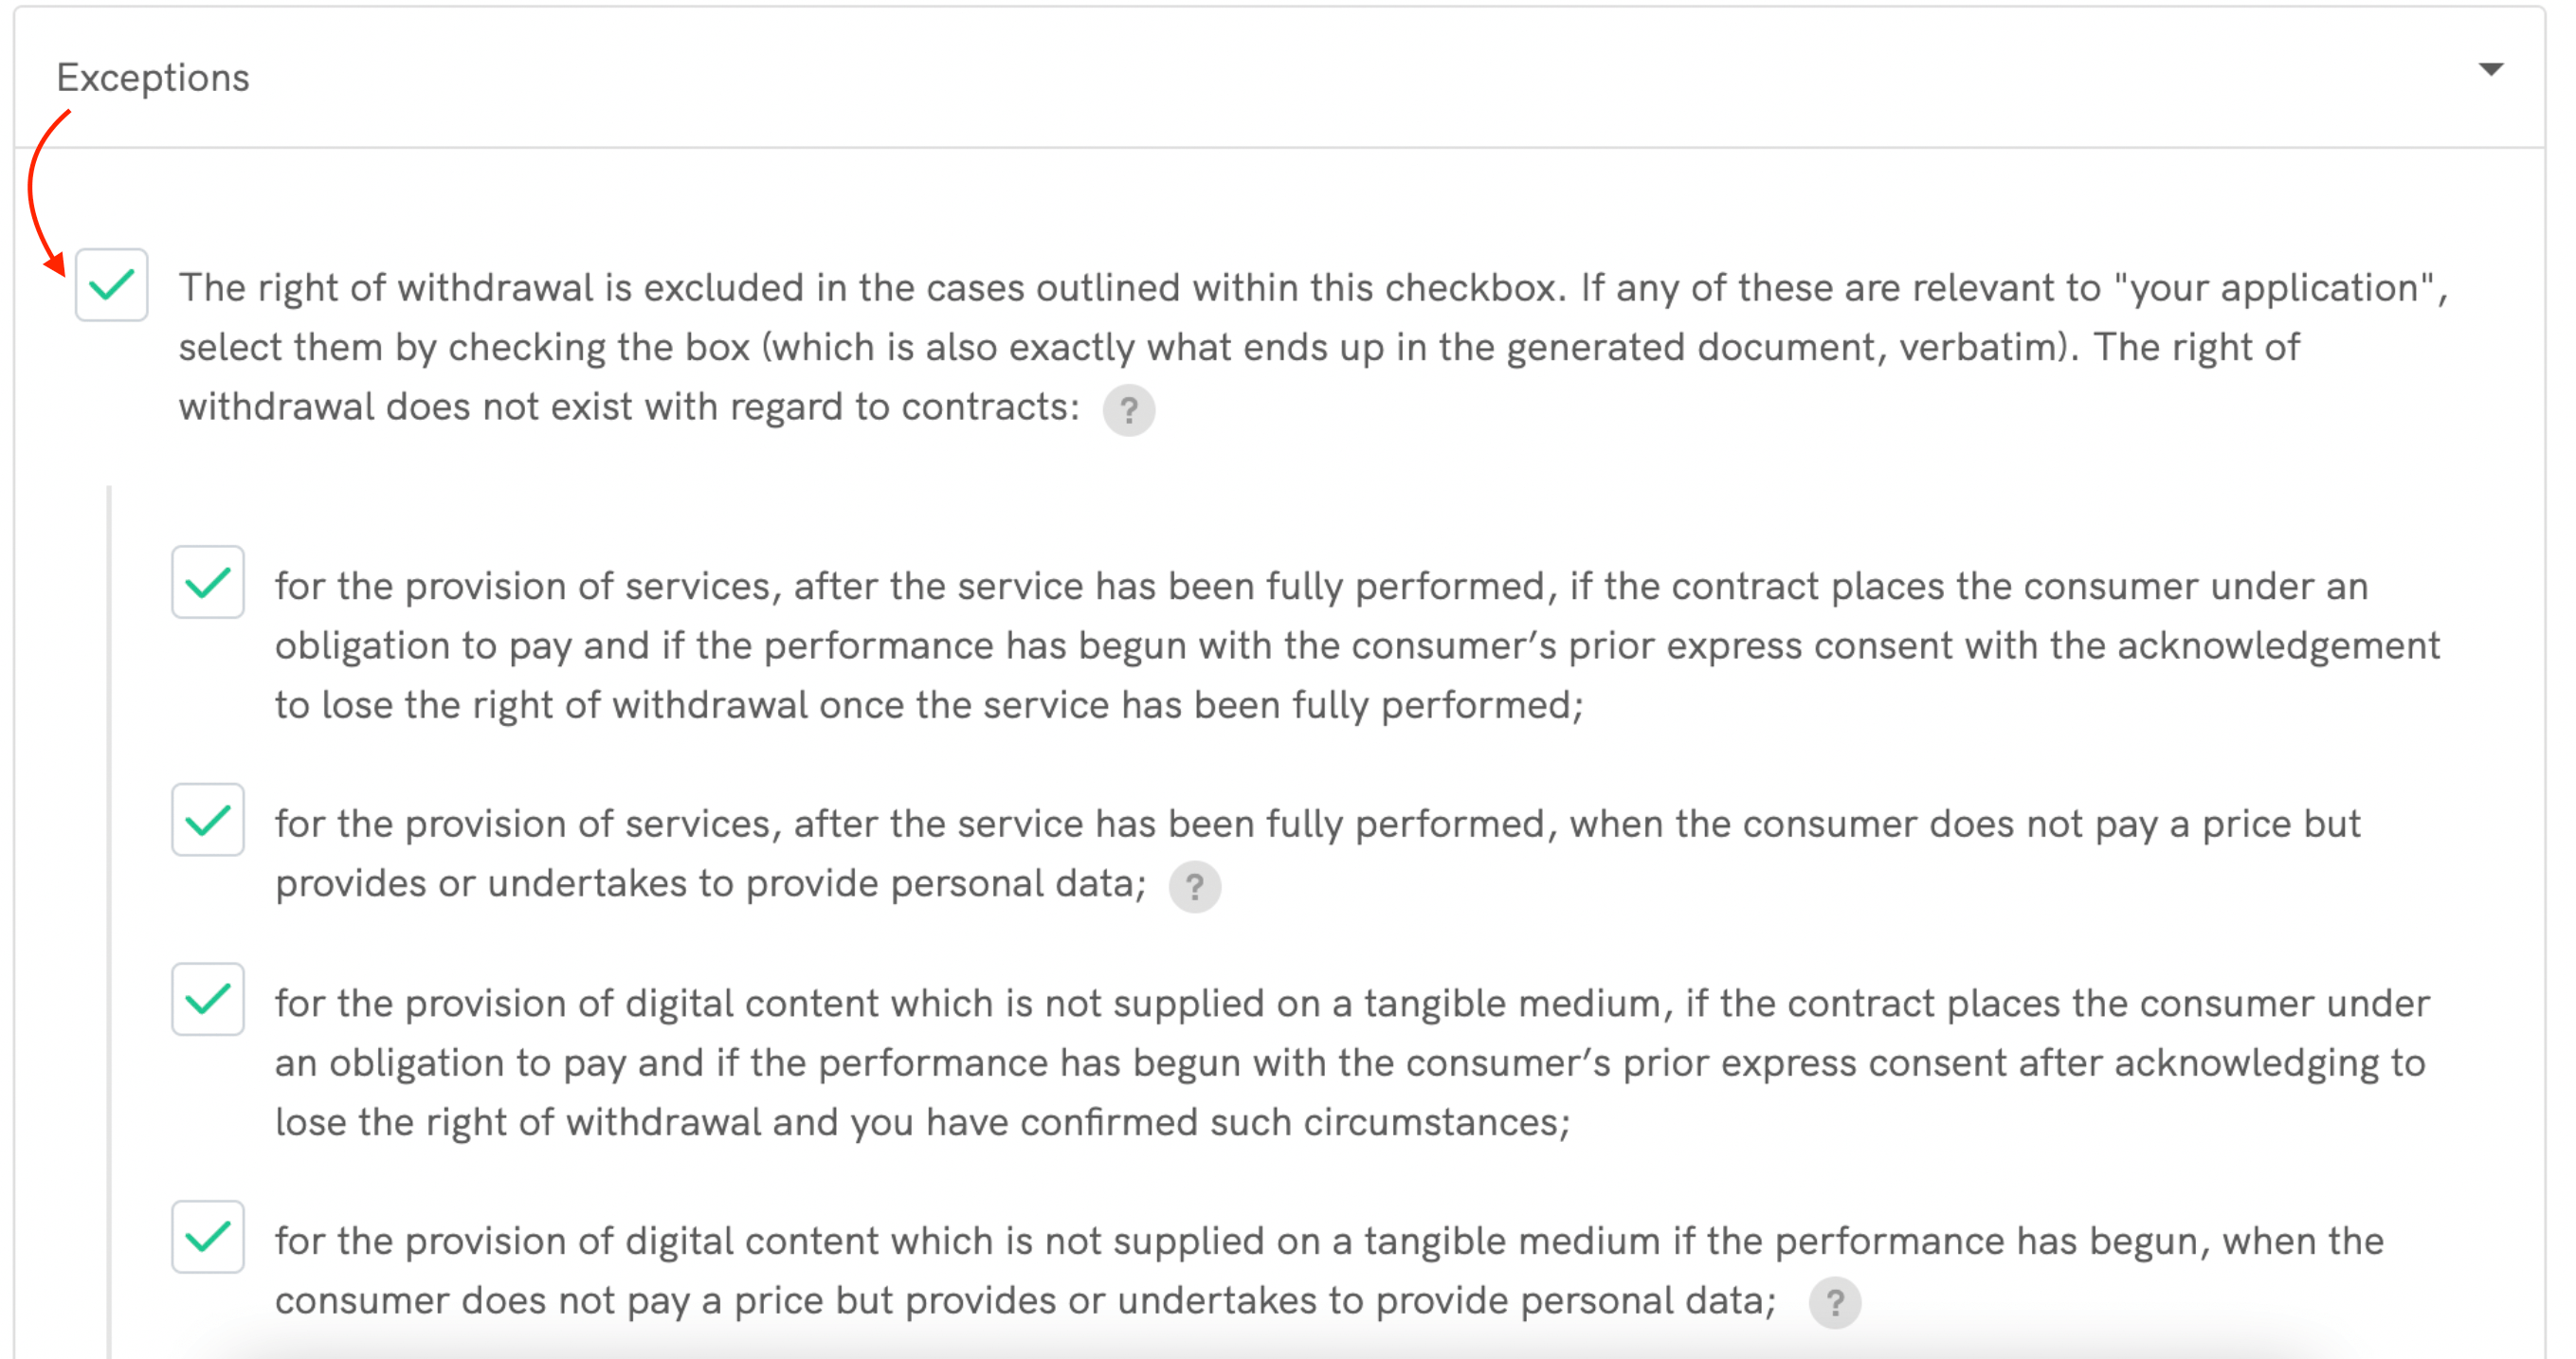Uncheck the main right of withdrawal exclusion checkbox

coord(112,286)
